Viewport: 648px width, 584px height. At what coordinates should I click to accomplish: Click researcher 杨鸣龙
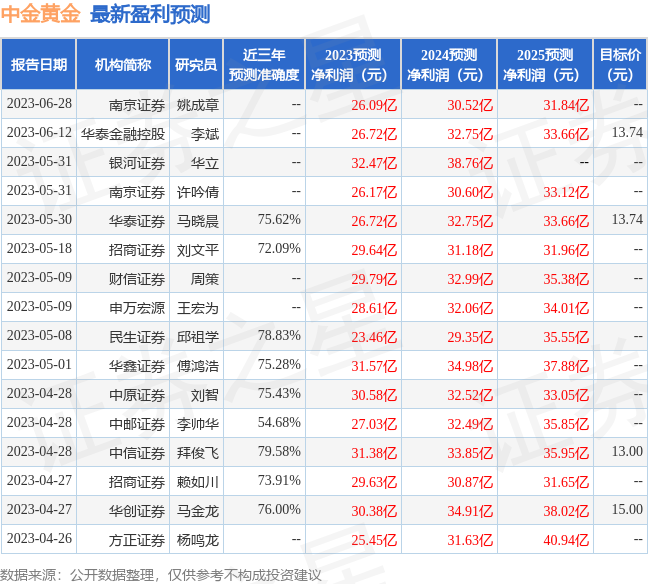pyautogui.click(x=198, y=540)
